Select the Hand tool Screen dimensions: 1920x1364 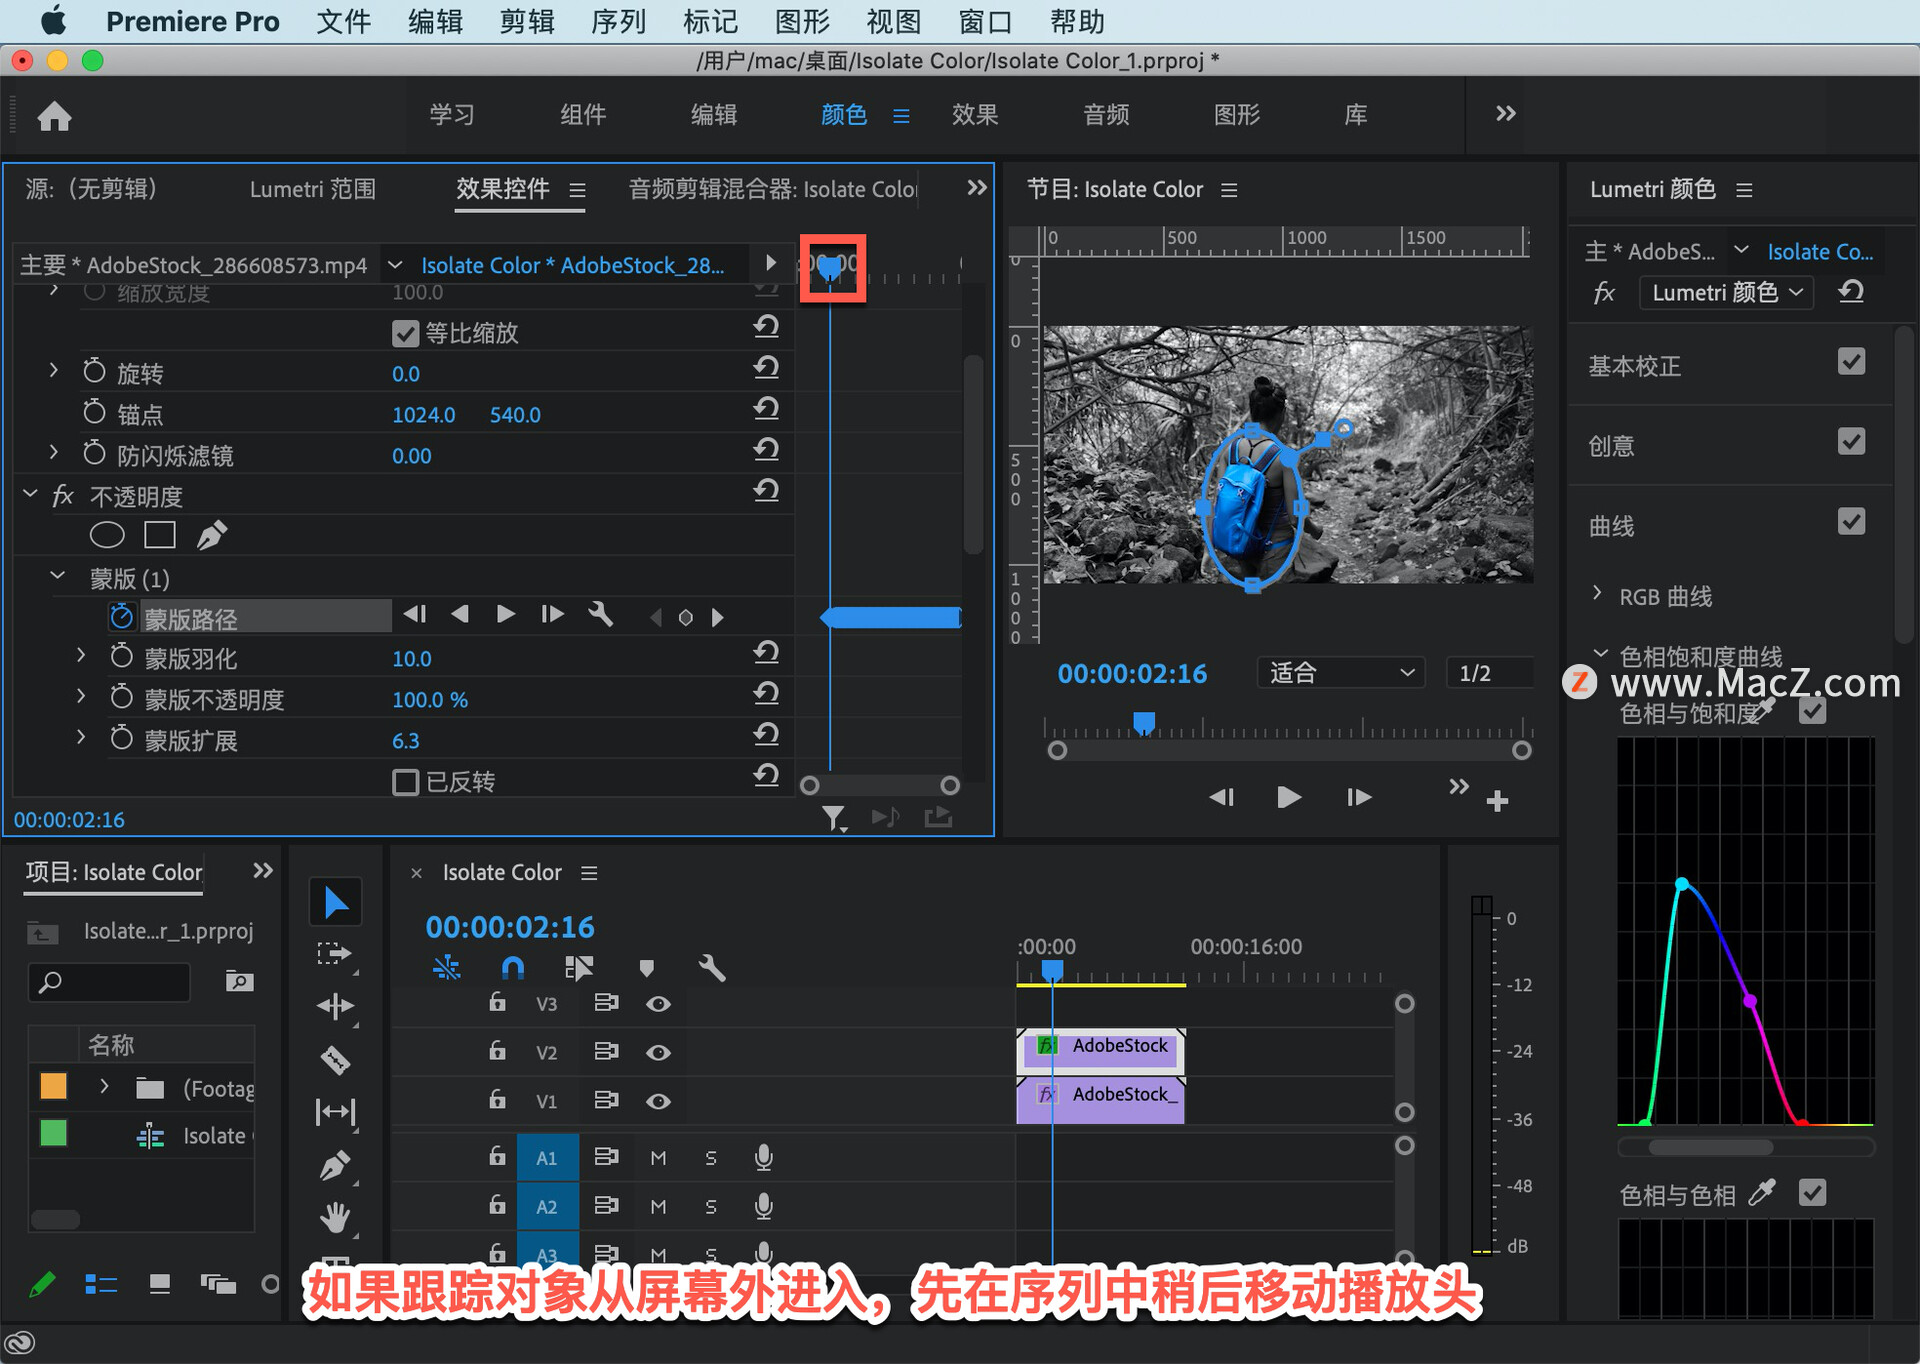(335, 1217)
